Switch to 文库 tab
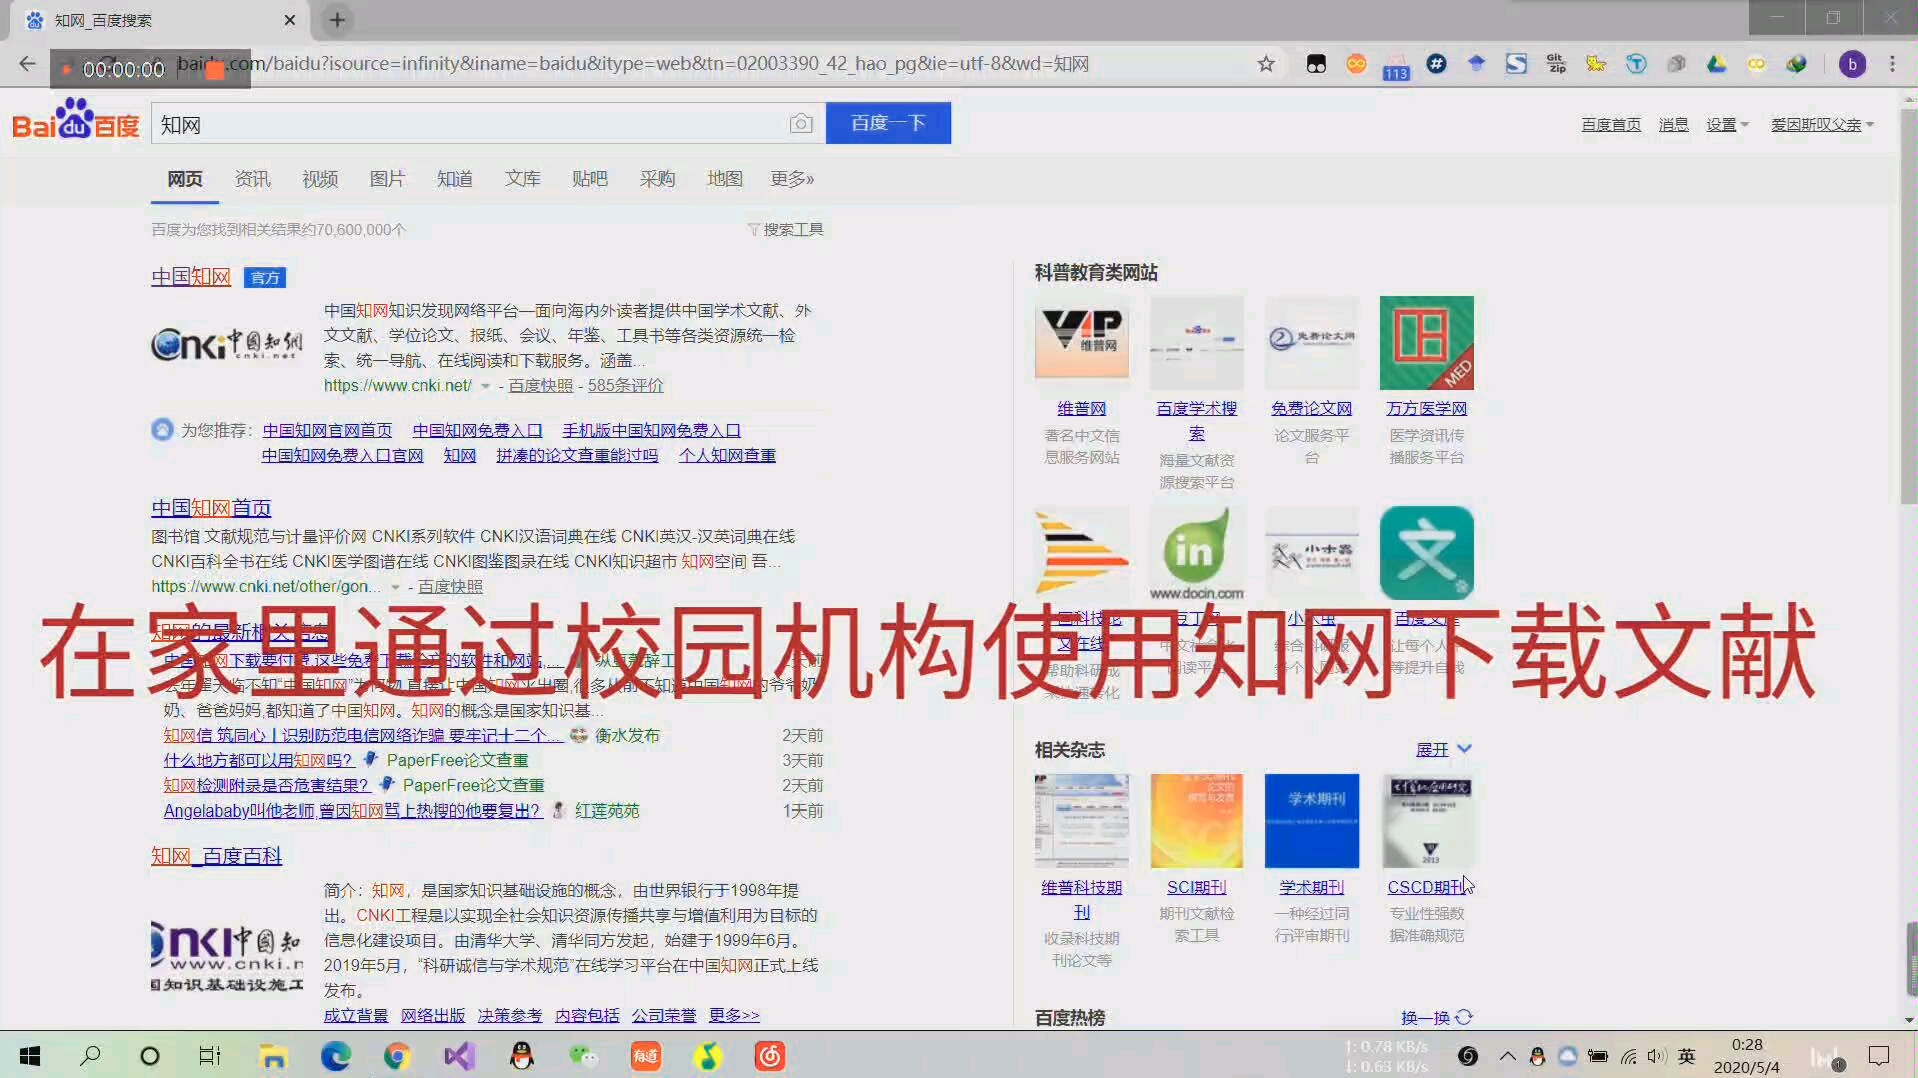Screen dimensions: 1918x1078 click(522, 178)
